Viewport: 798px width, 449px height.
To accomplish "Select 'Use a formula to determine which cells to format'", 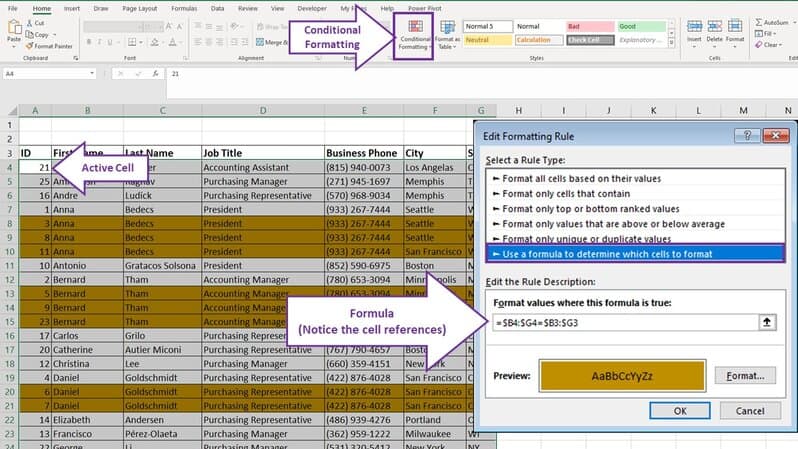I will coord(635,254).
